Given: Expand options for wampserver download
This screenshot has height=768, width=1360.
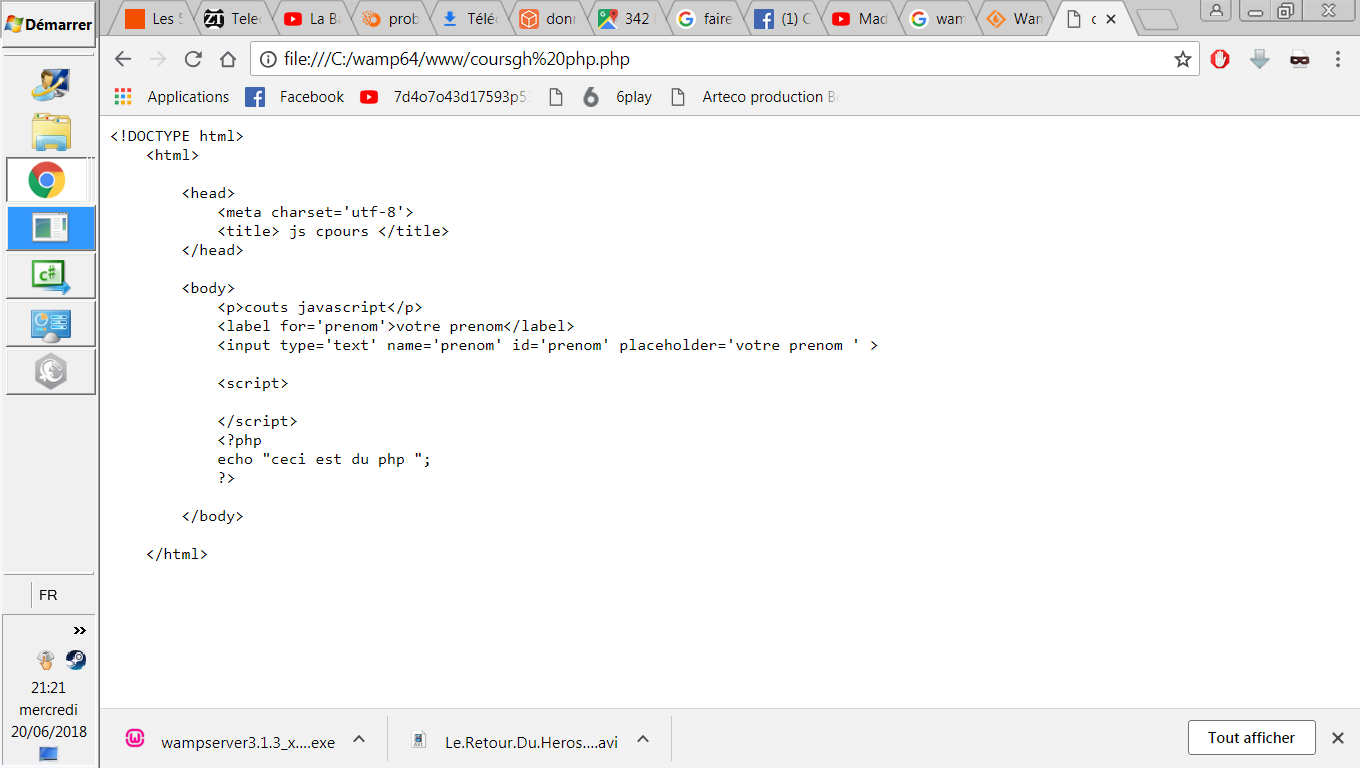Looking at the screenshot, I should (x=359, y=739).
